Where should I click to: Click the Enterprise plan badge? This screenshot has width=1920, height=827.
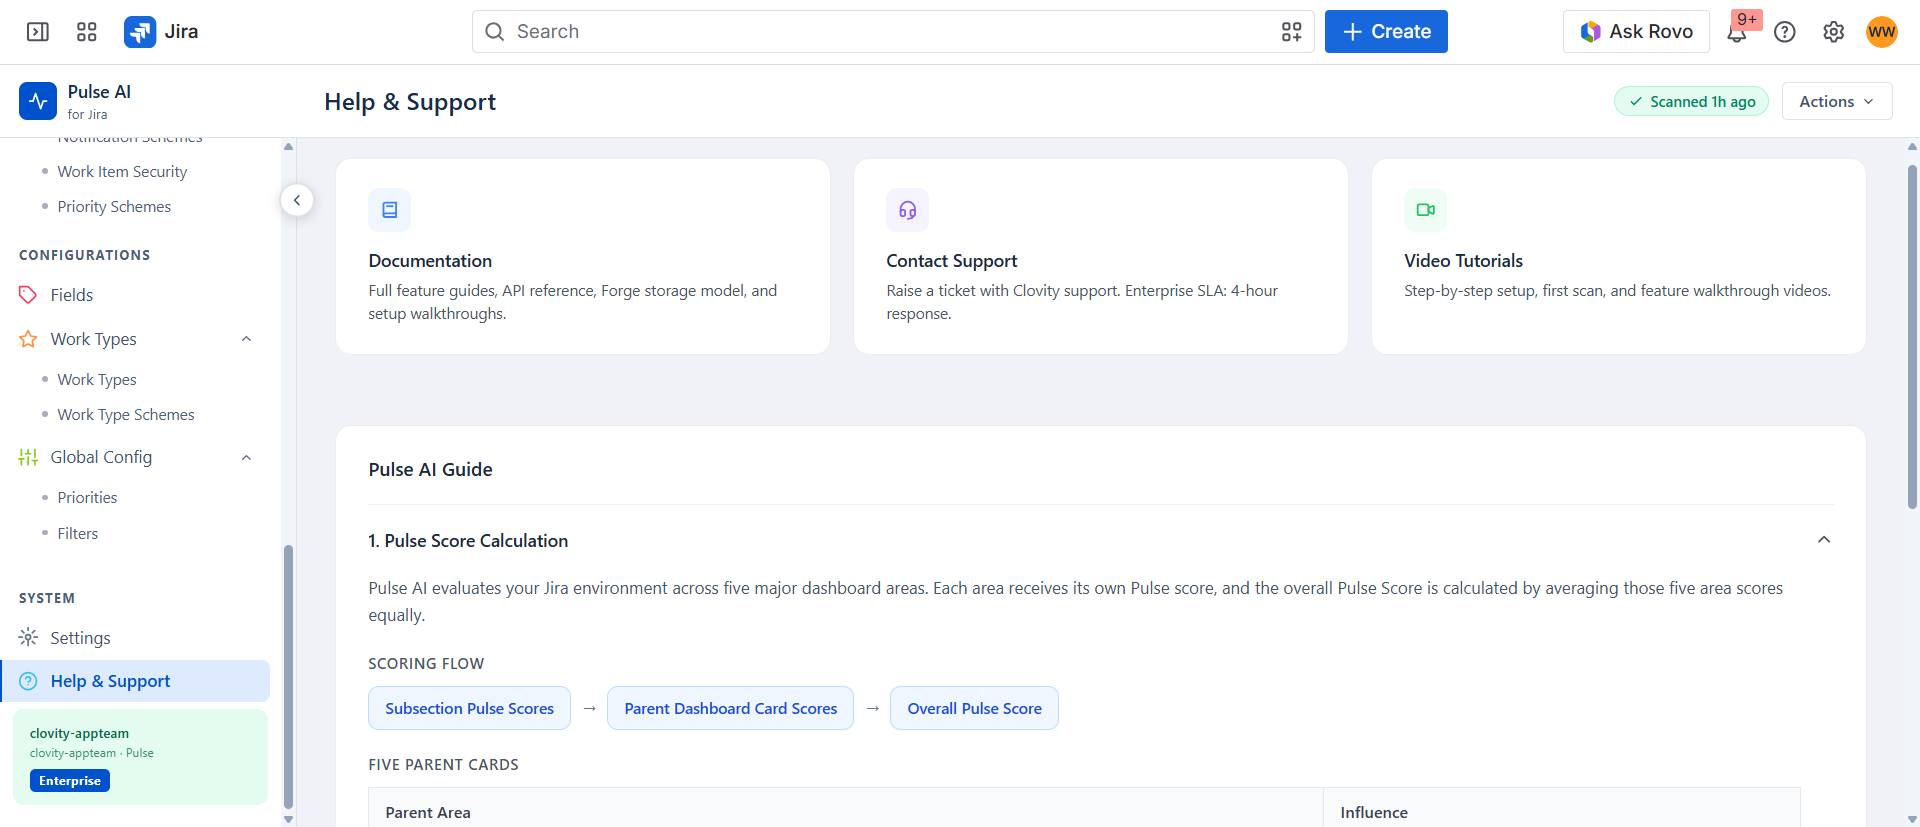point(70,781)
